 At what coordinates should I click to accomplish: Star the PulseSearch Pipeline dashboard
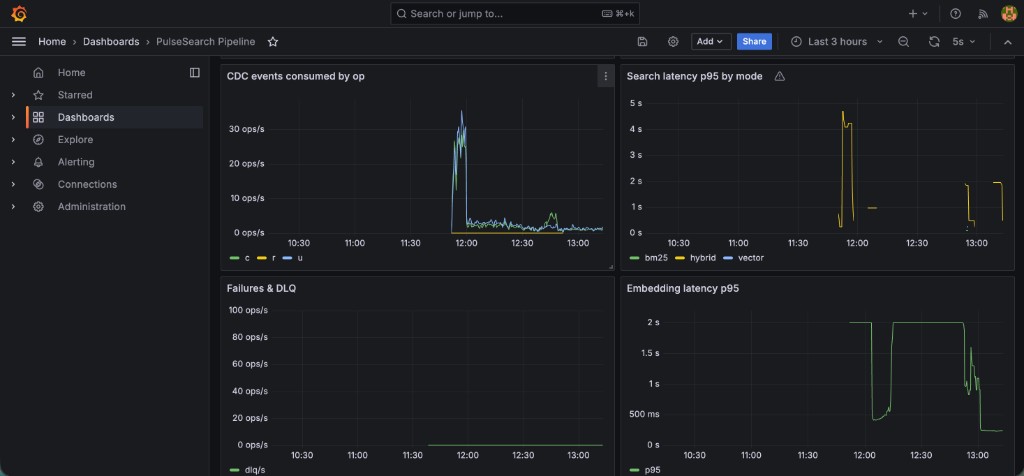point(273,42)
